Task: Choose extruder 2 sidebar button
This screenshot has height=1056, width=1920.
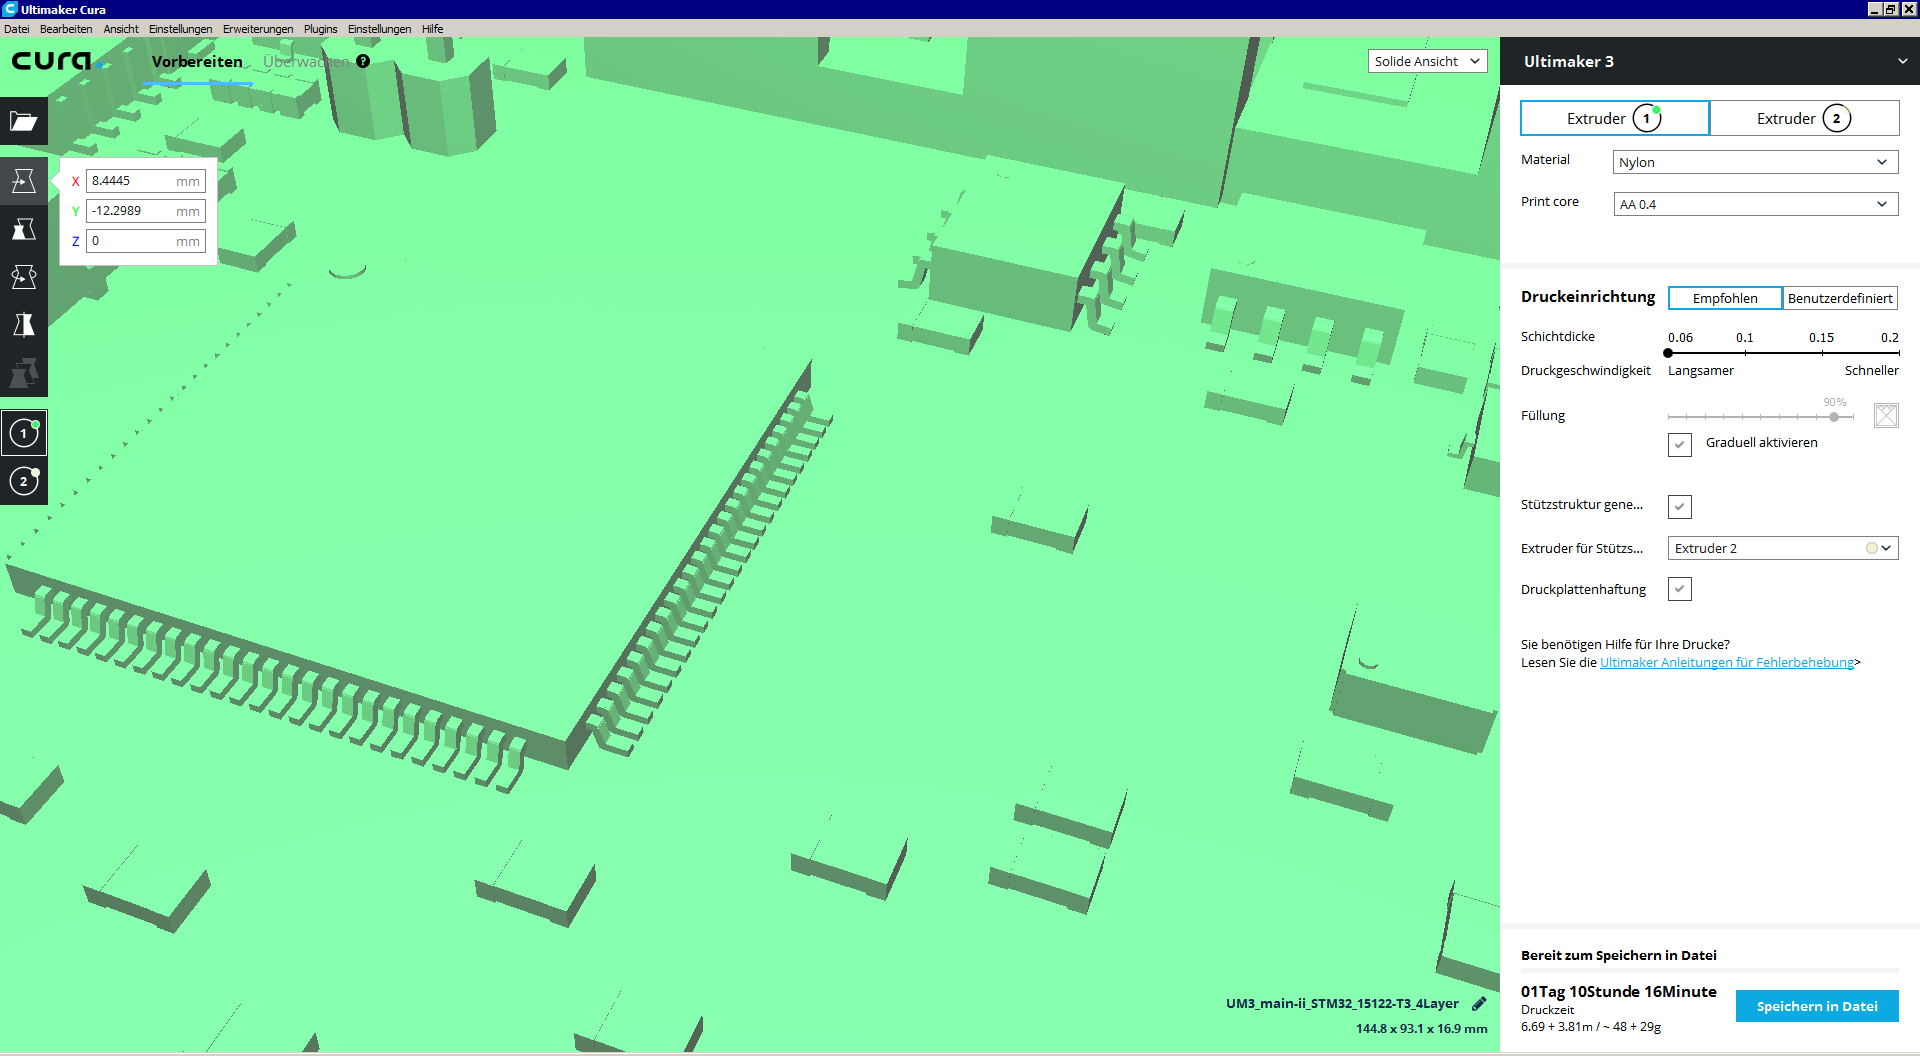Action: [24, 481]
